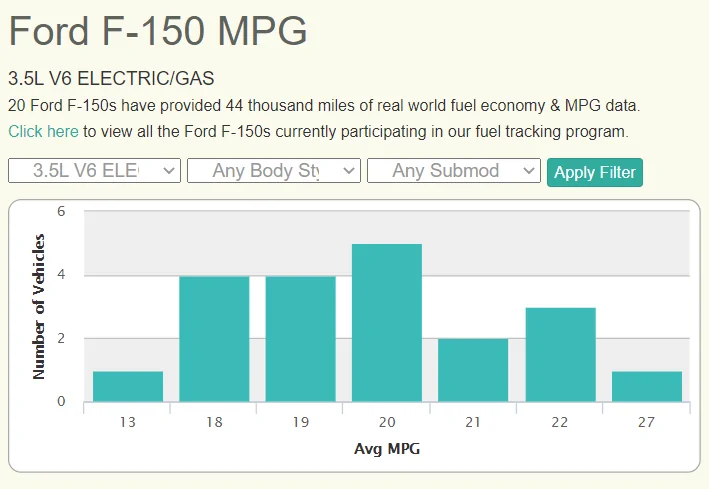The image size is (709, 489).
Task: Select the 20 MPG bar
Action: (387, 323)
